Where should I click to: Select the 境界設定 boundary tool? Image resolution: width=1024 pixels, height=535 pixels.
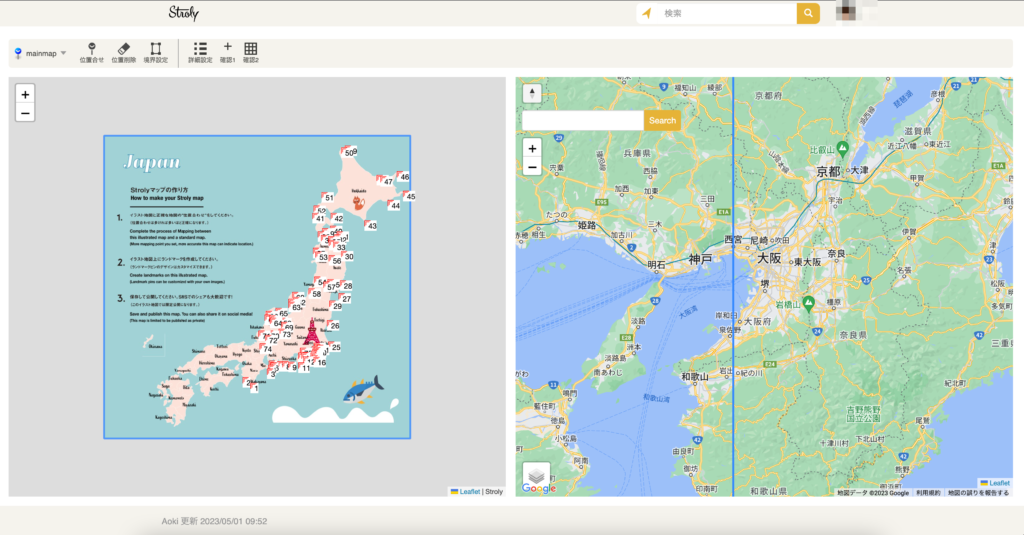pyautogui.click(x=155, y=52)
